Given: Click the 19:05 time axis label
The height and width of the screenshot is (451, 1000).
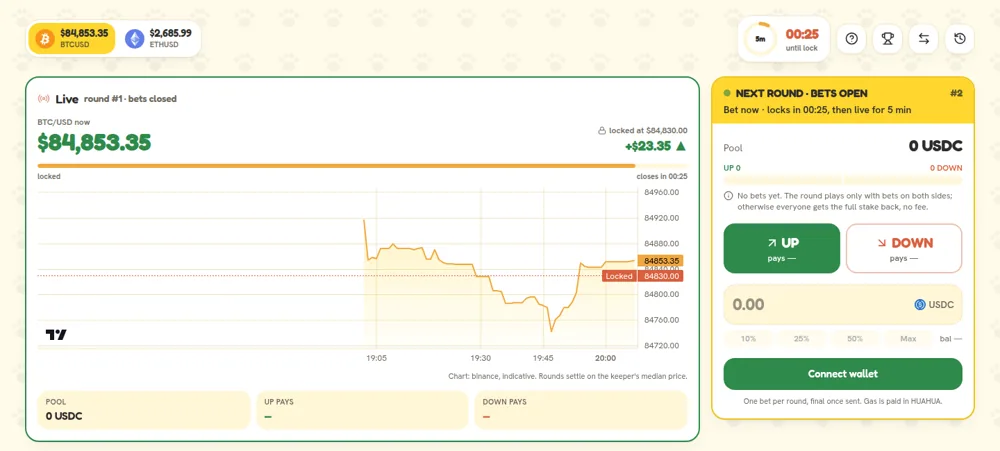Looking at the screenshot, I should pos(376,358).
